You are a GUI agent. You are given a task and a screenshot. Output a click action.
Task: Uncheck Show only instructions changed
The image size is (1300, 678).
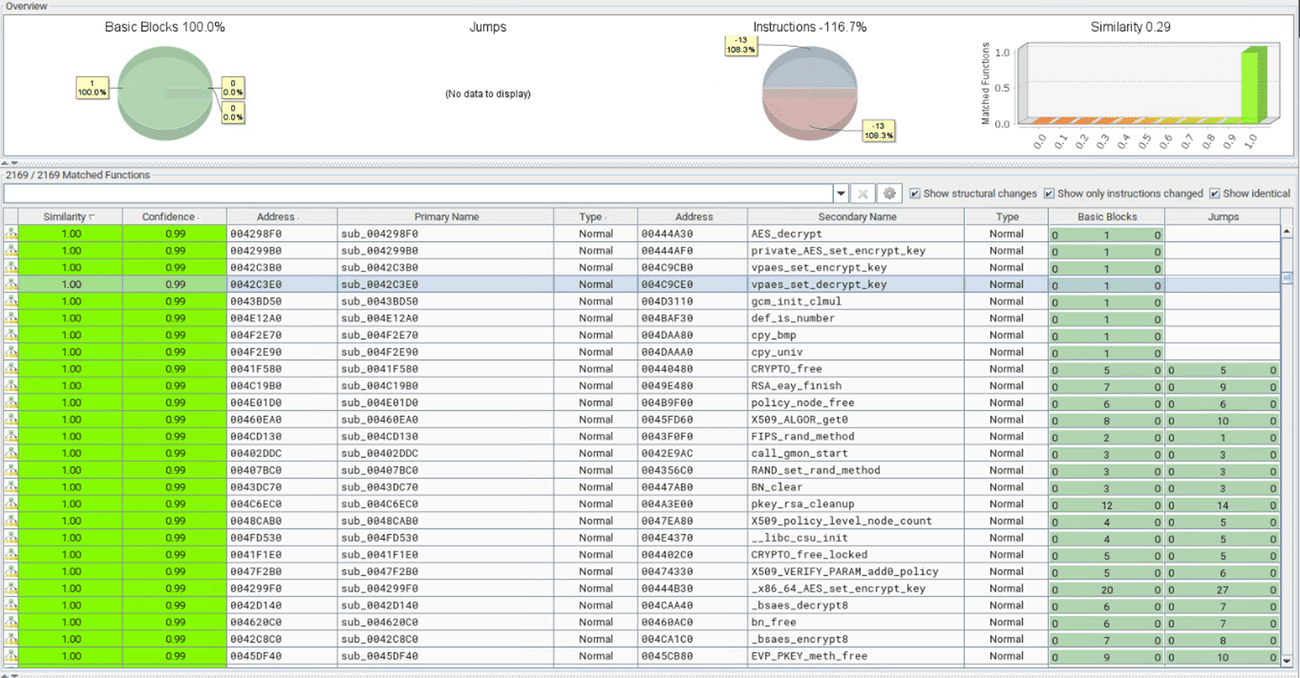click(1049, 193)
